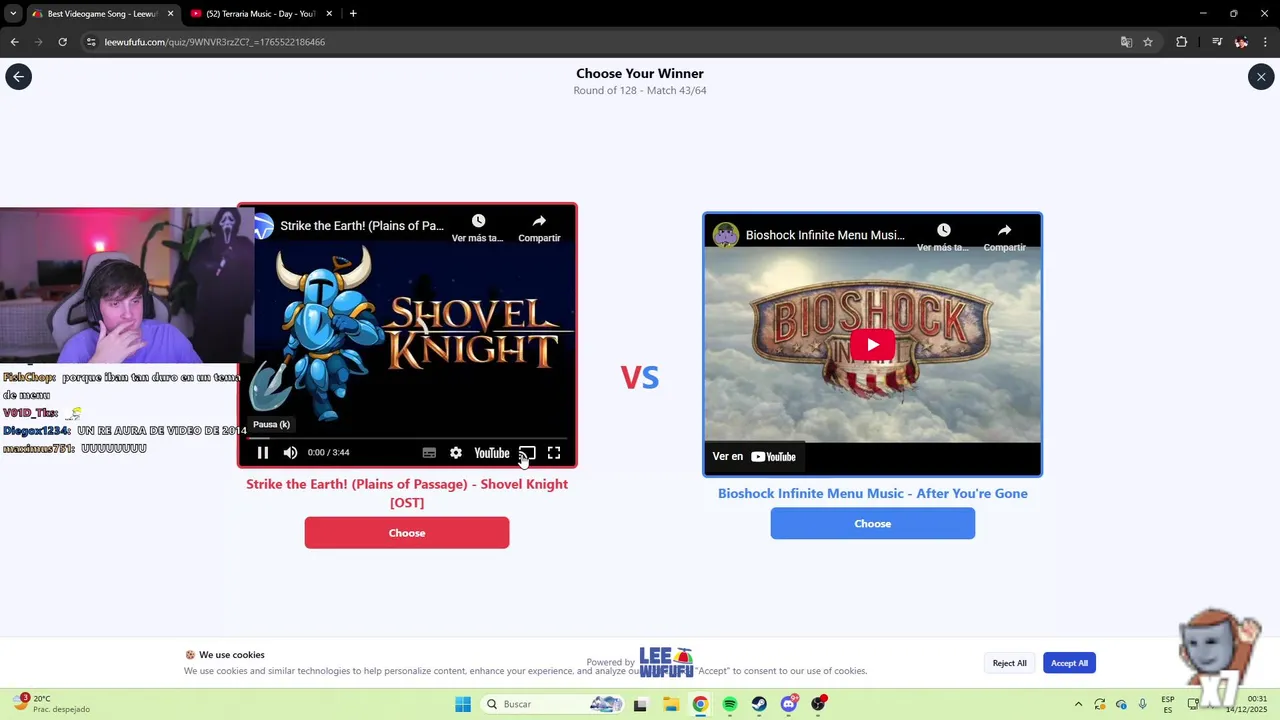Screen dimensions: 1280x720
Task: Bookmark this page with the star
Action: pos(1148,42)
